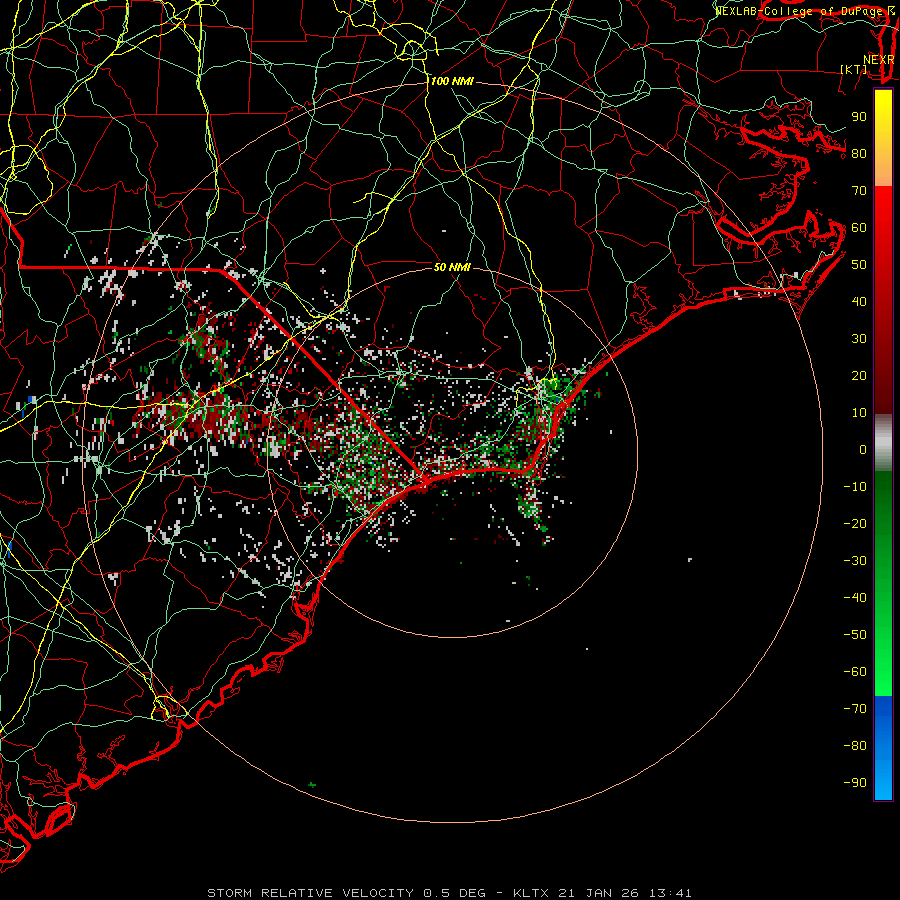Image resolution: width=900 pixels, height=900 pixels.
Task: Click the "[KT]" units label
Action: pyautogui.click(x=854, y=69)
